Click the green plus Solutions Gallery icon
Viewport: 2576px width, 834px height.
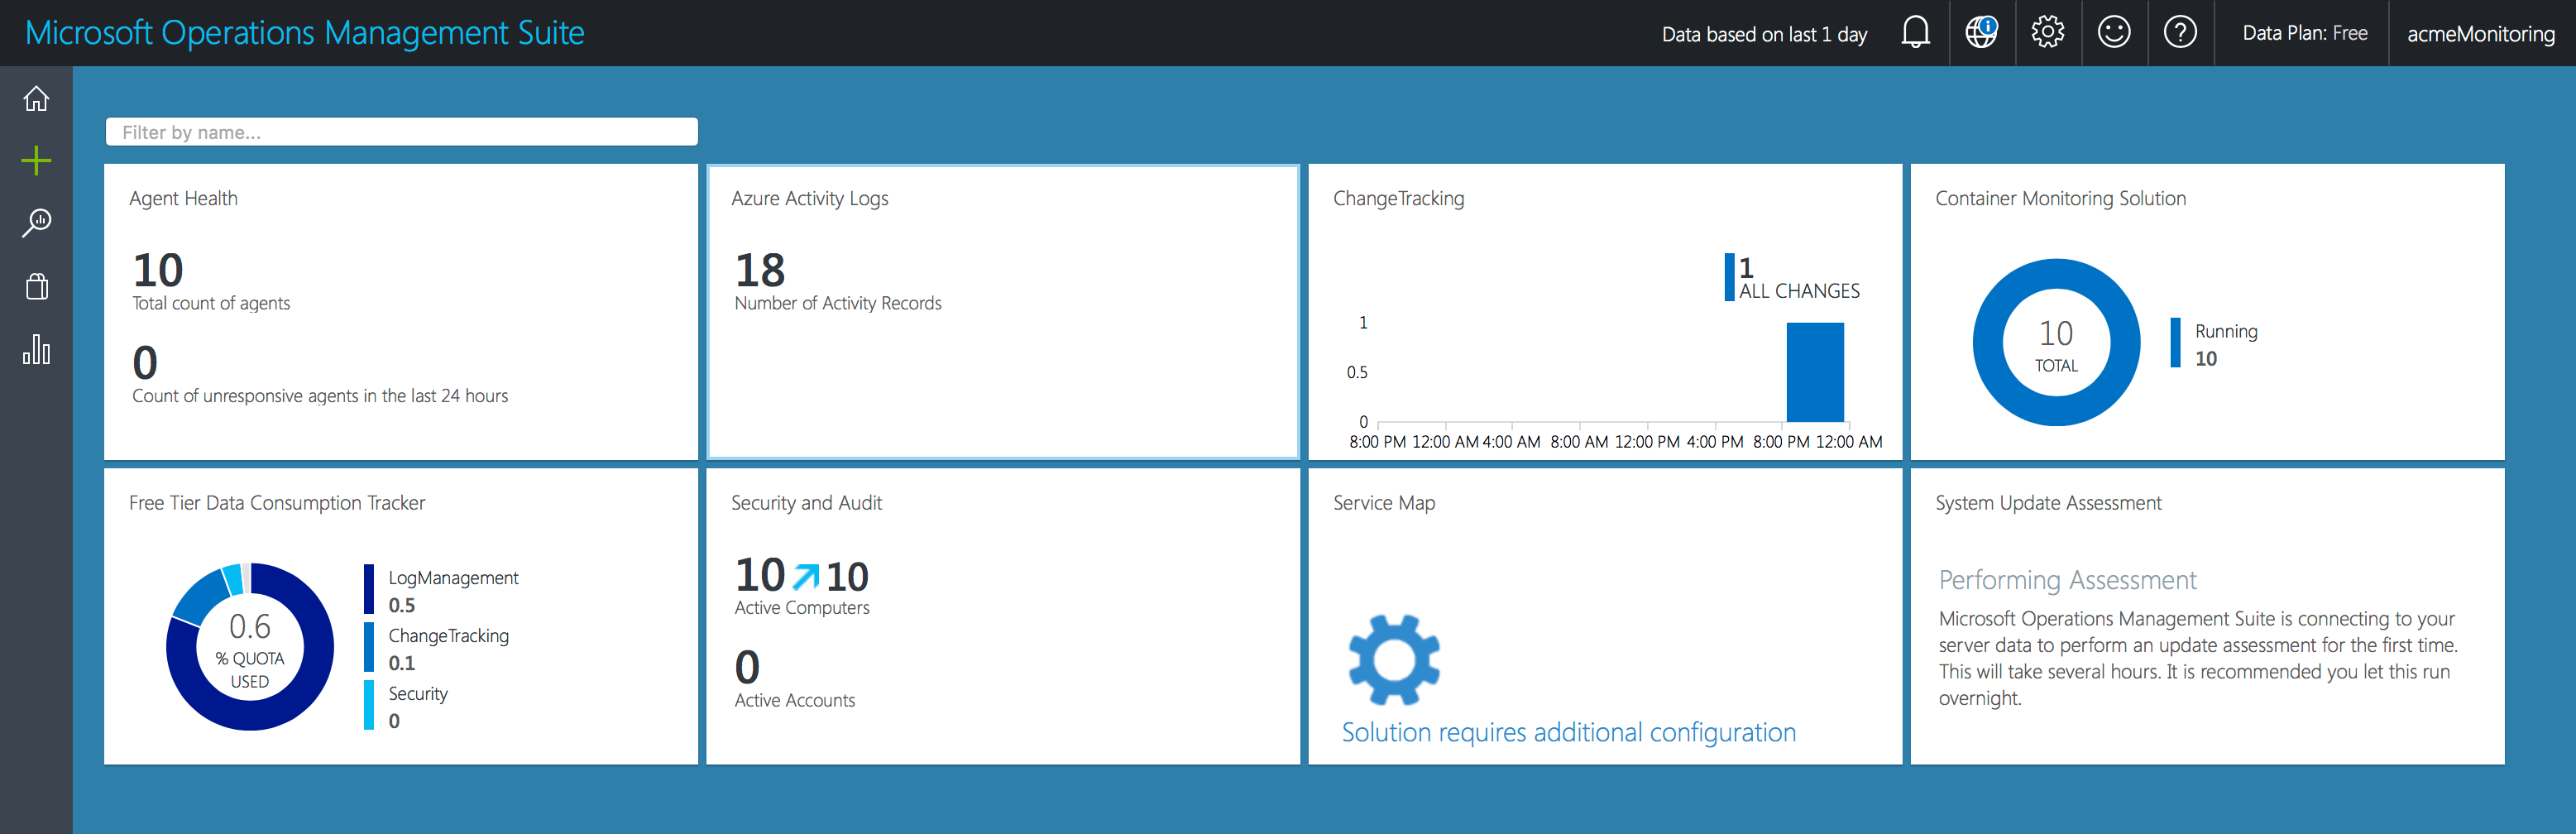tap(36, 161)
